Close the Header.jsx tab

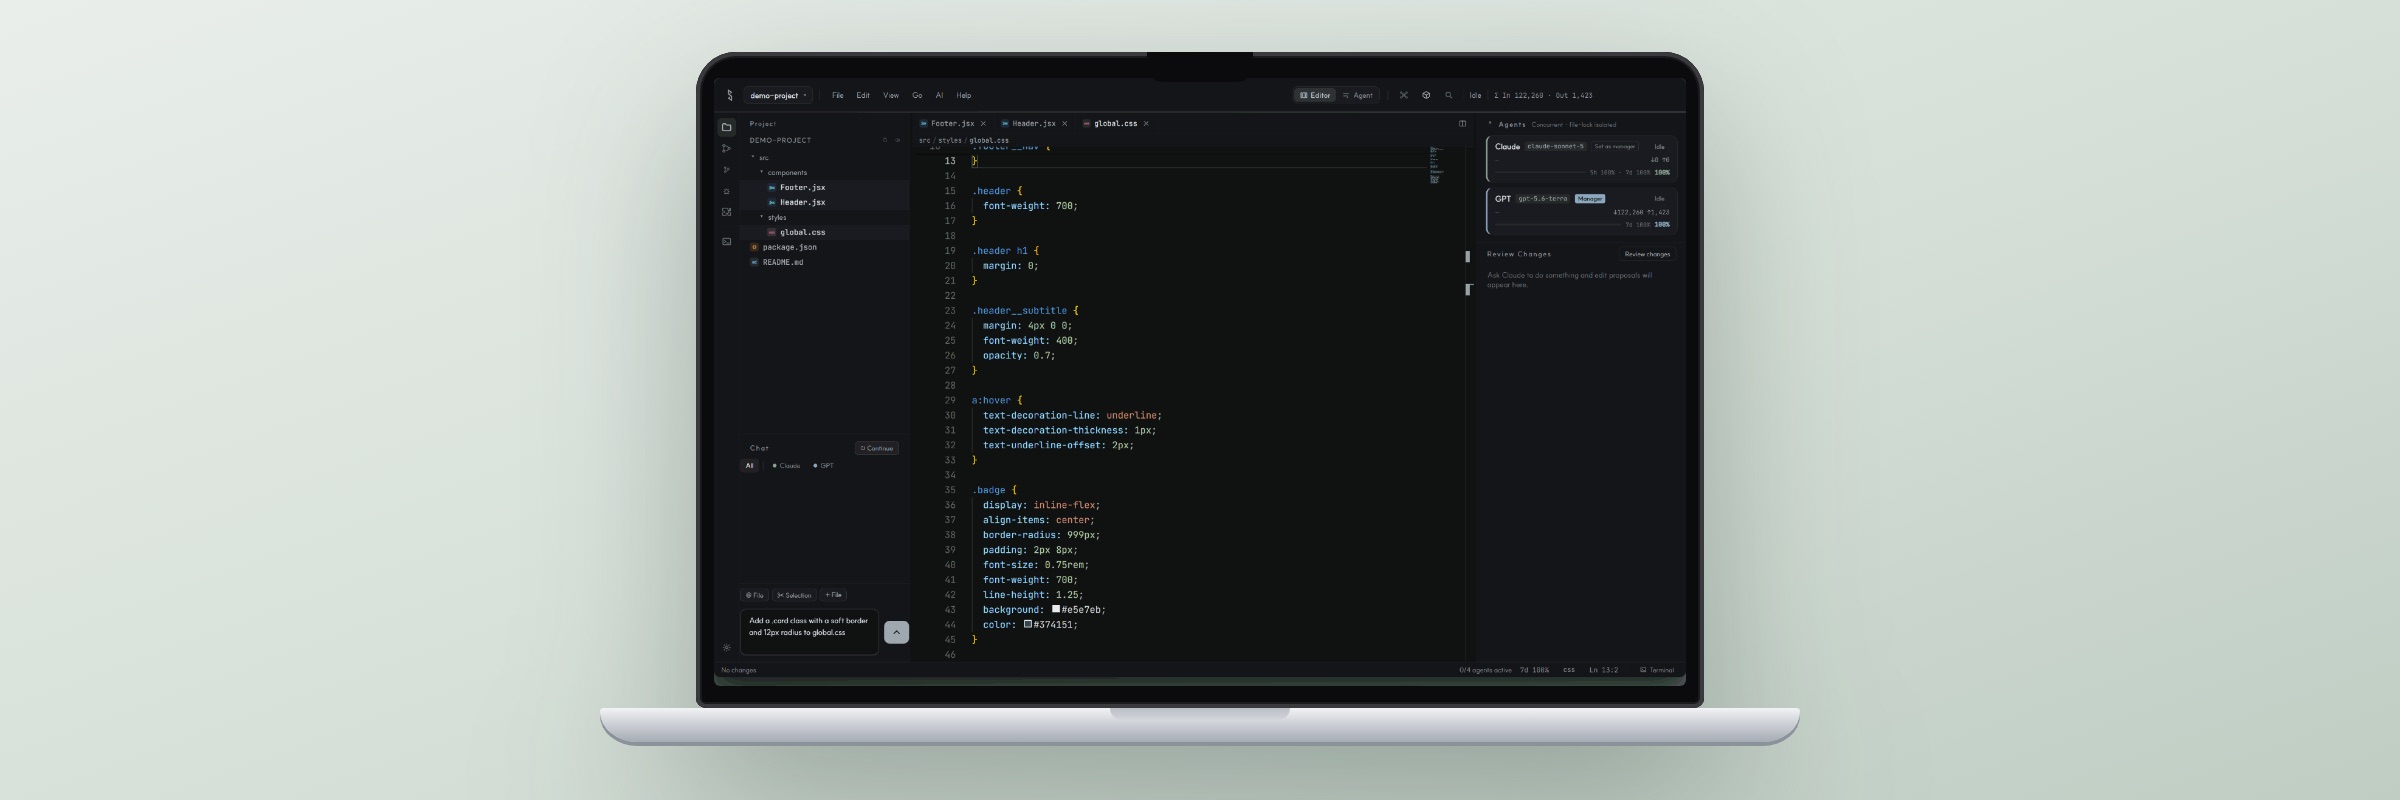click(x=1064, y=124)
